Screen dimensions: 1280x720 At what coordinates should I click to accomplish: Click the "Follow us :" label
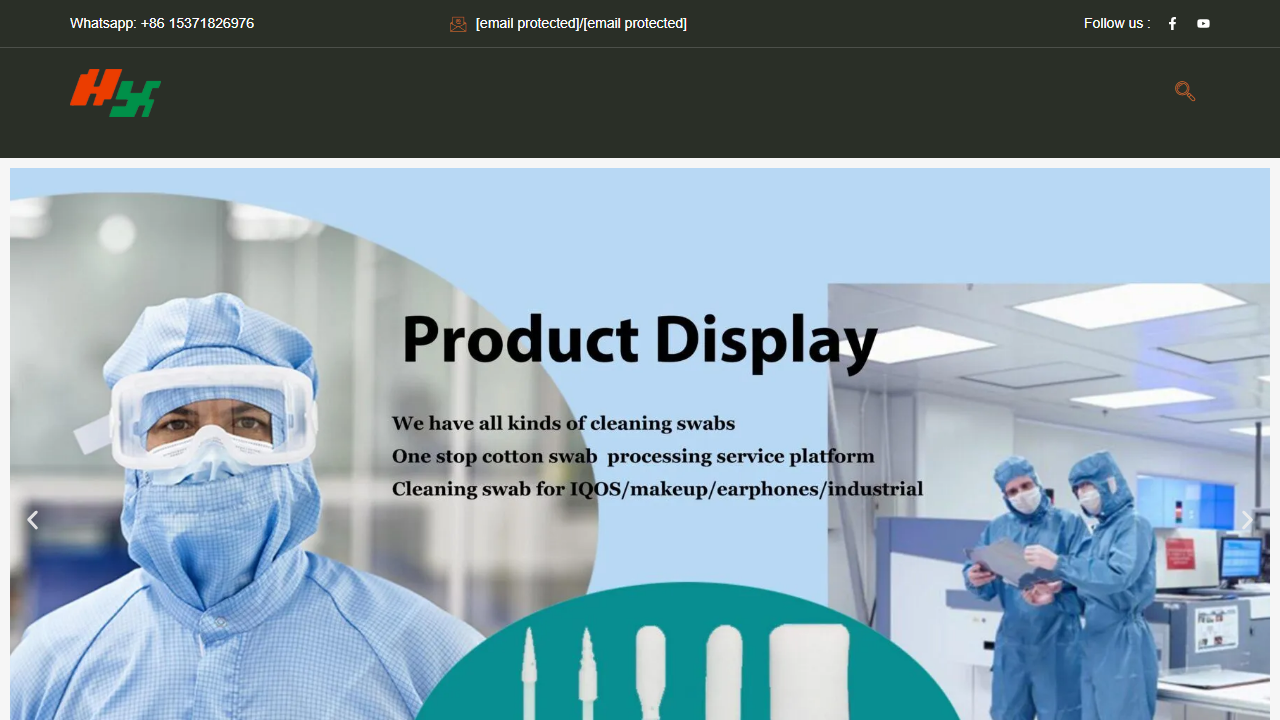[x=1117, y=23]
